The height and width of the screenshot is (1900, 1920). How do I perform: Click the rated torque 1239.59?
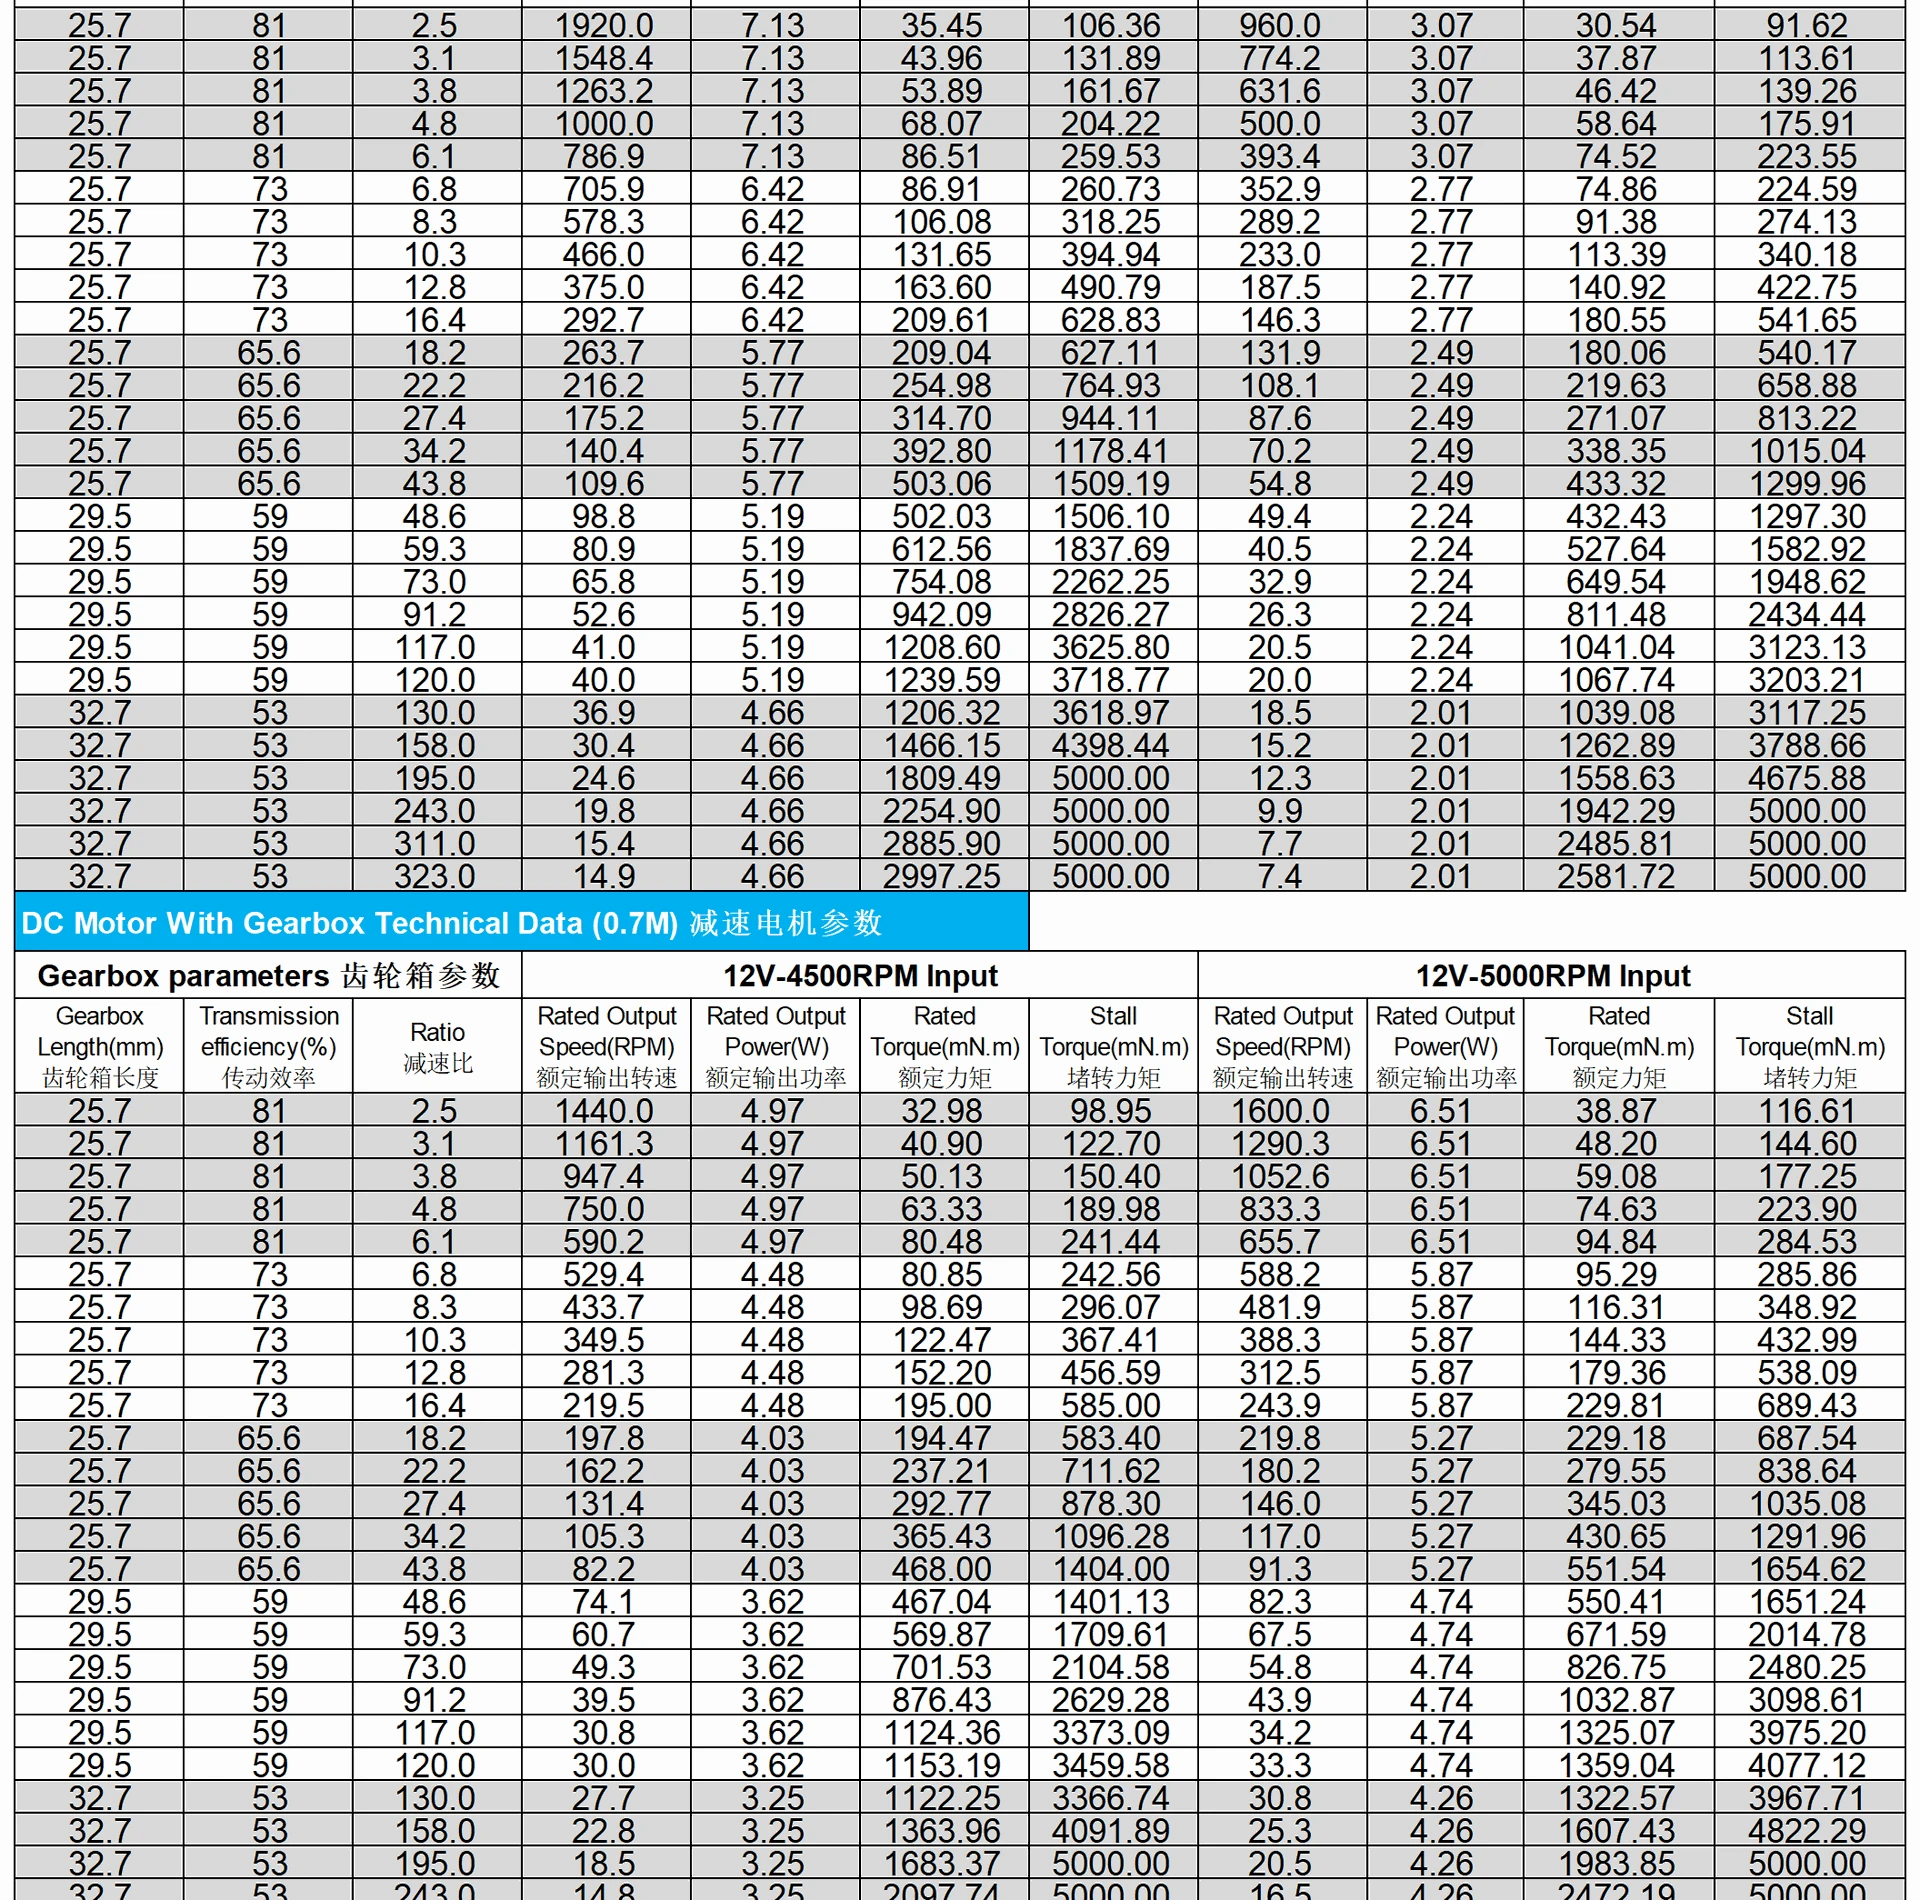942,680
